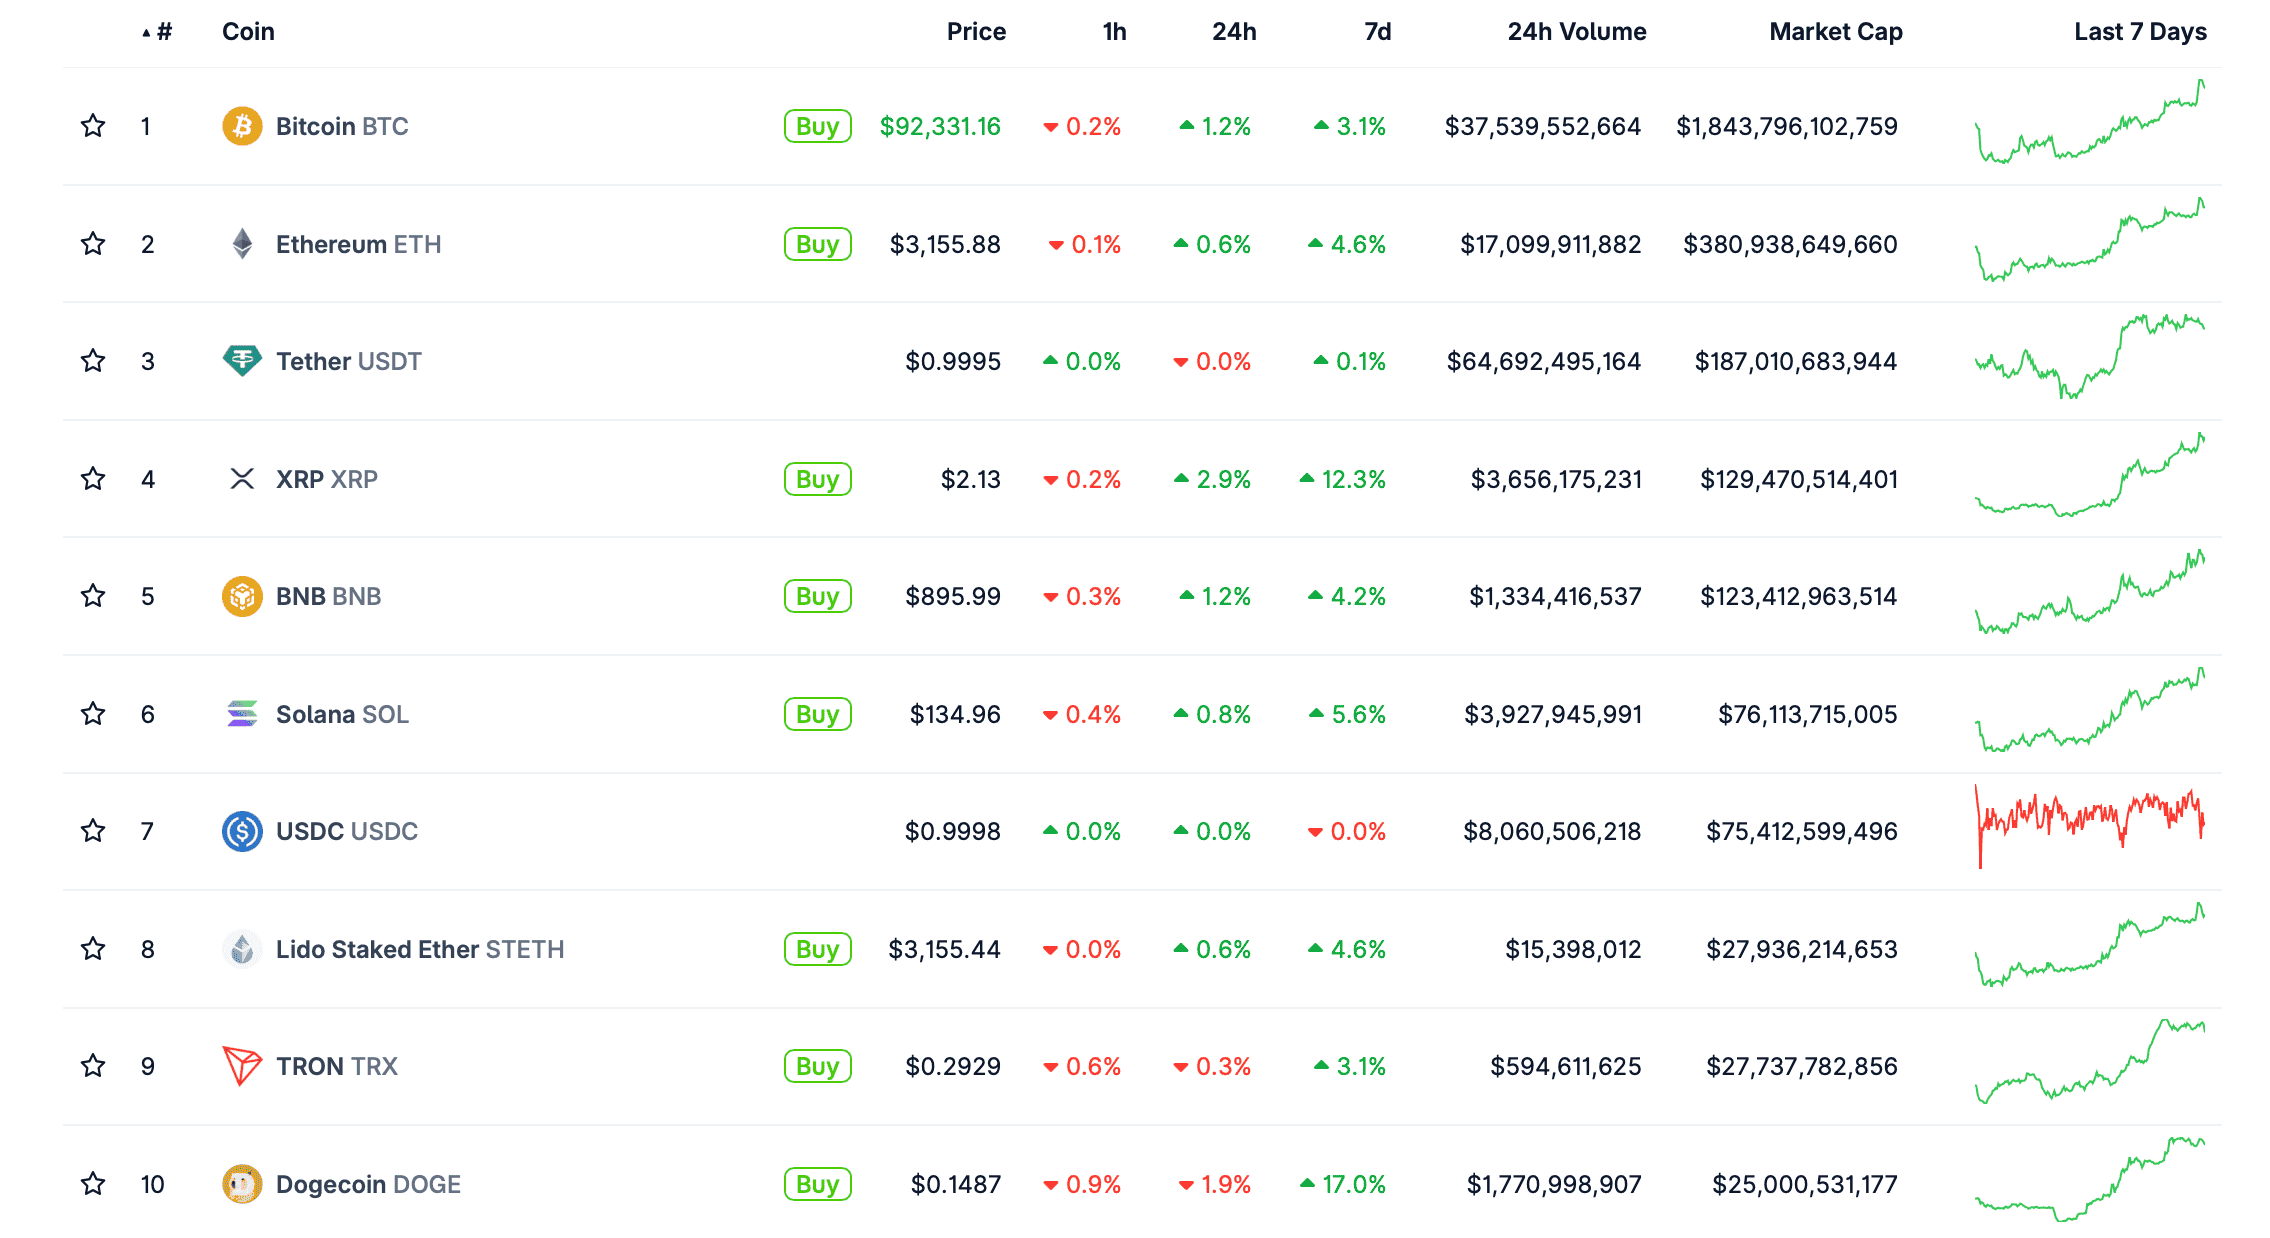Click the BNB coin icon
2270x1238 pixels.
[x=242, y=597]
